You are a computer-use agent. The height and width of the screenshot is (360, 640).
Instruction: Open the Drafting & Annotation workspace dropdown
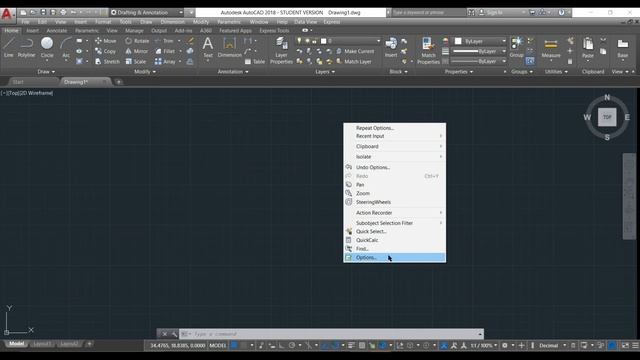(x=147, y=13)
